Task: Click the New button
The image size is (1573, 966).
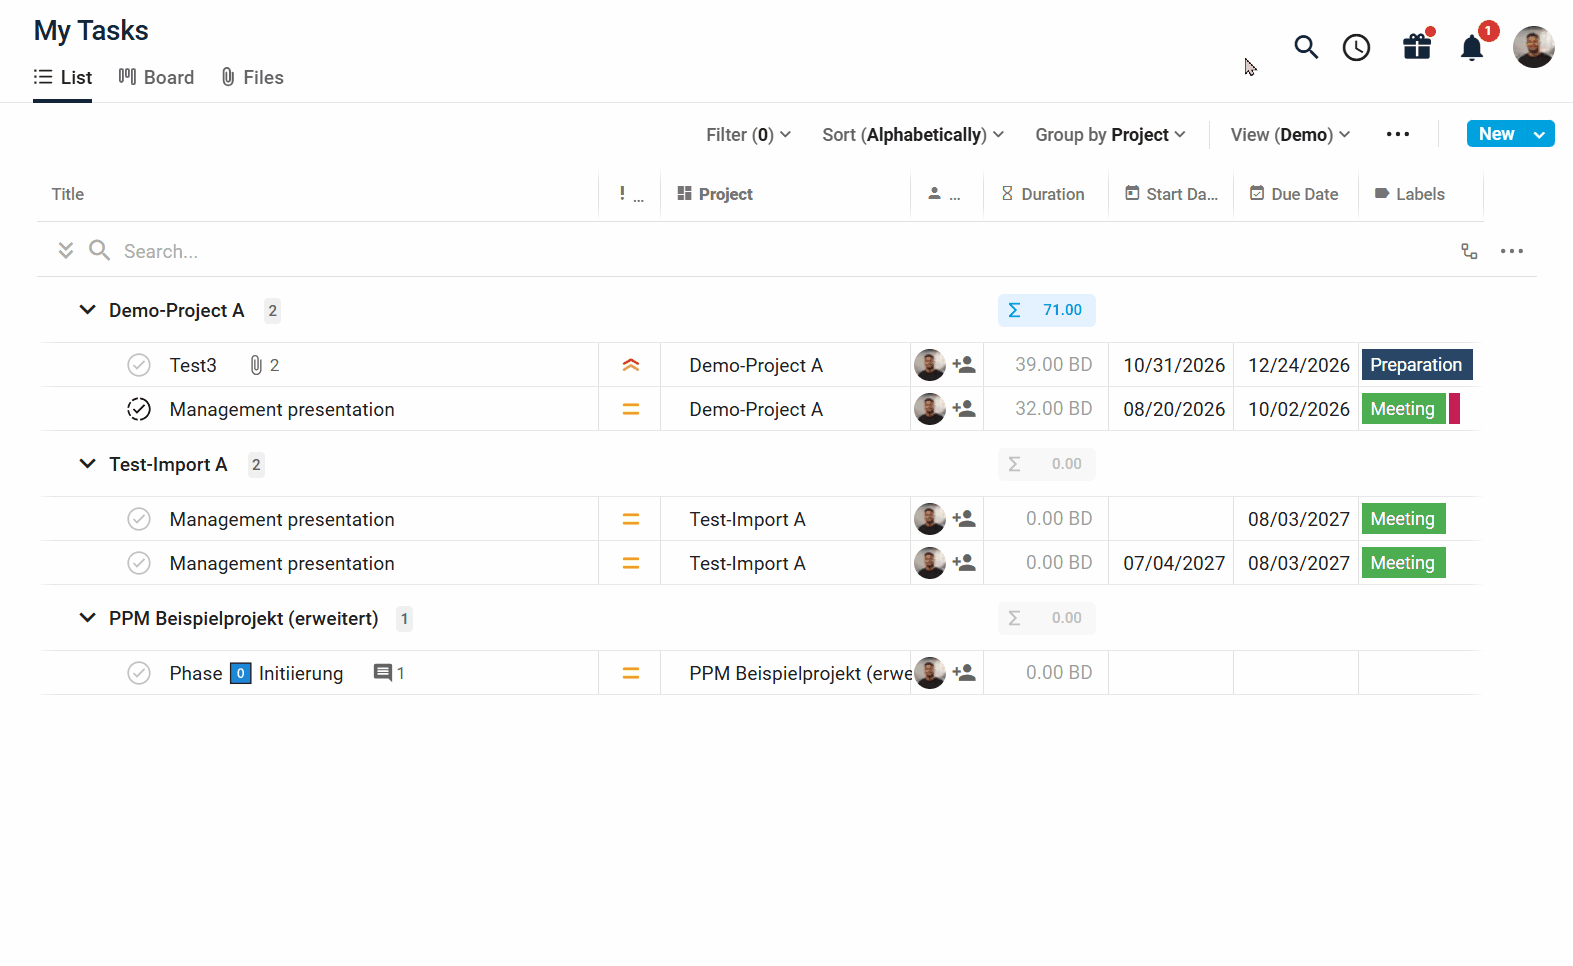Action: point(1496,134)
